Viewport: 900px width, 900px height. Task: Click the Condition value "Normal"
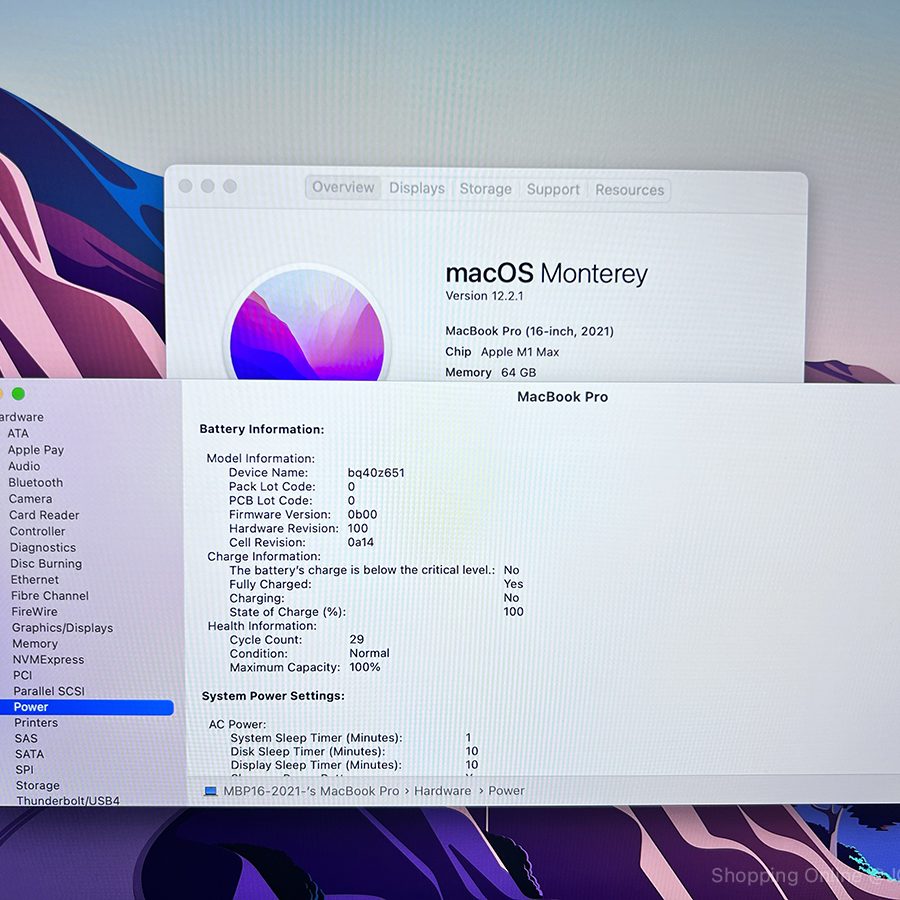[x=369, y=653]
